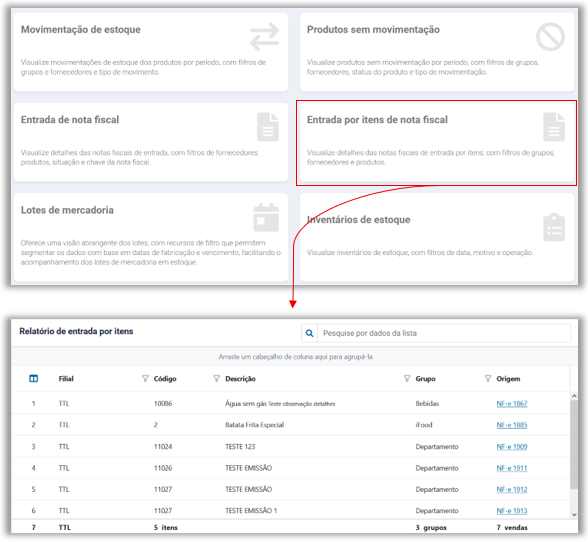Click the document icon on Entrada por itens card
The width and height of the screenshot is (588, 542).
[x=554, y=127]
